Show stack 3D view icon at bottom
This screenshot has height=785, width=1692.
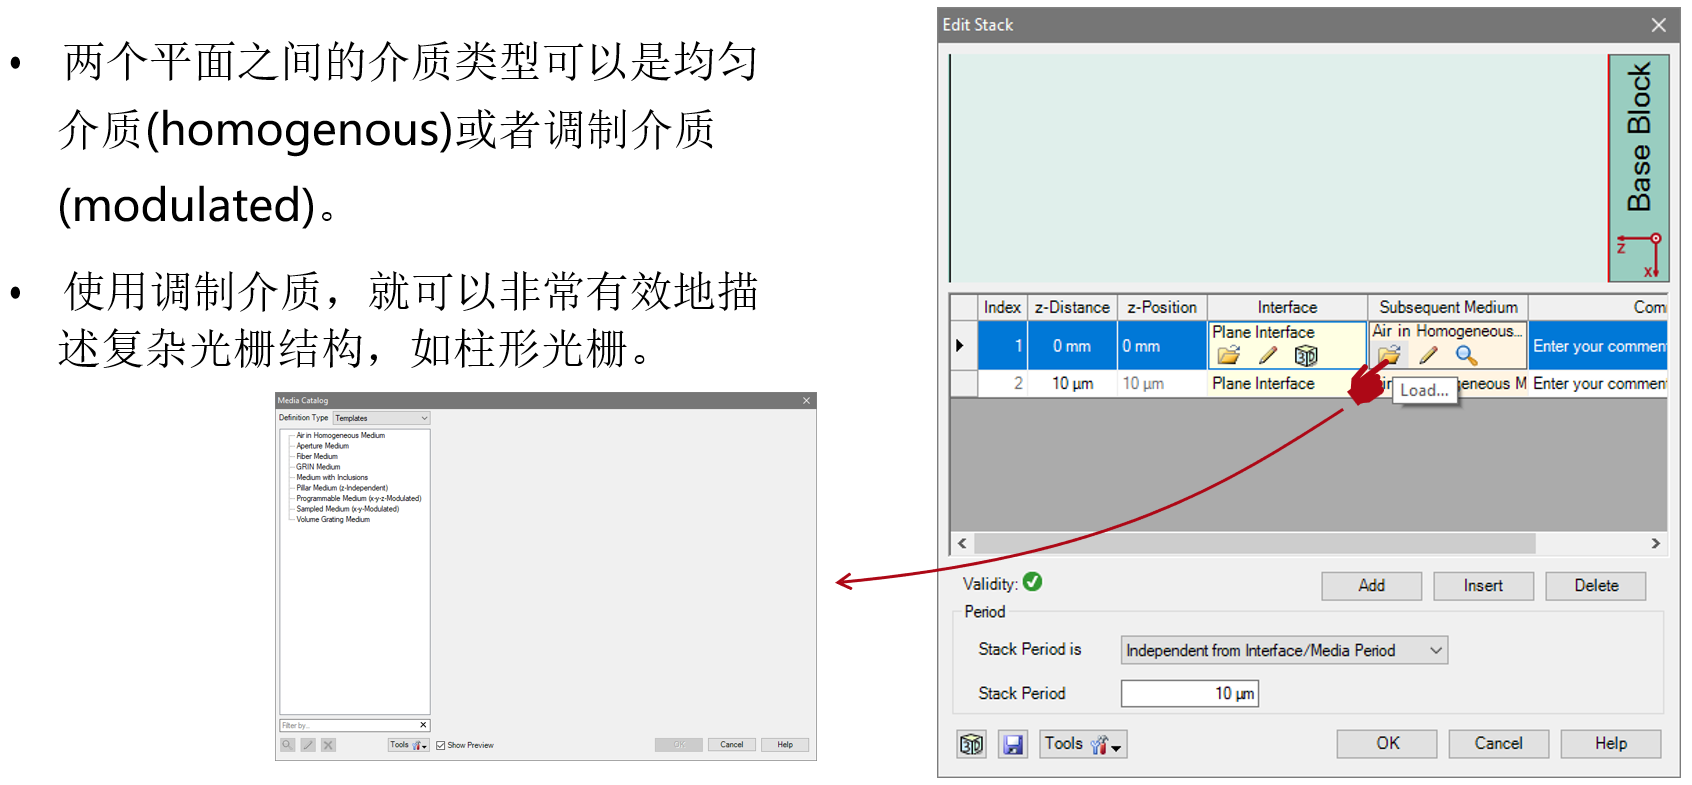point(971,744)
